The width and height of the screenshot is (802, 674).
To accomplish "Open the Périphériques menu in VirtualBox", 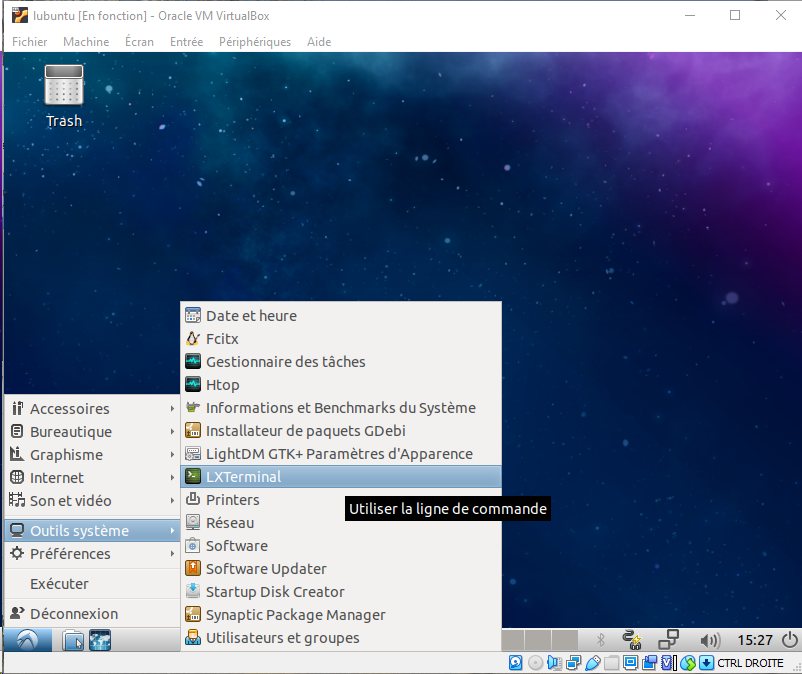I will (254, 42).
